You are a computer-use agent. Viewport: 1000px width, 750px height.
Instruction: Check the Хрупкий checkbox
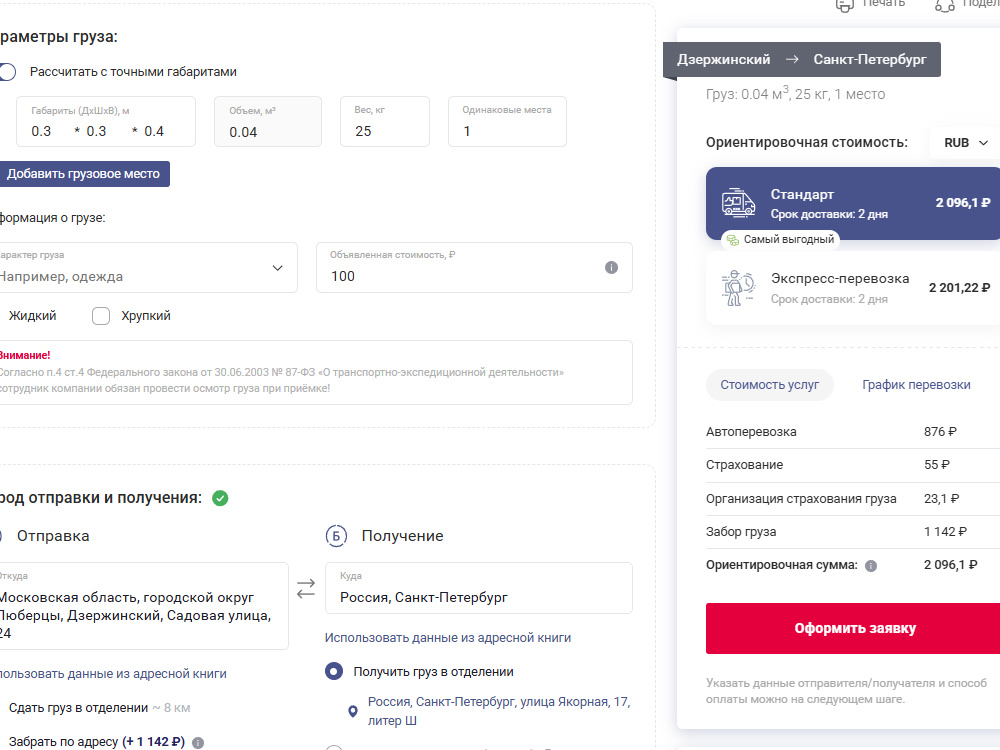(101, 316)
